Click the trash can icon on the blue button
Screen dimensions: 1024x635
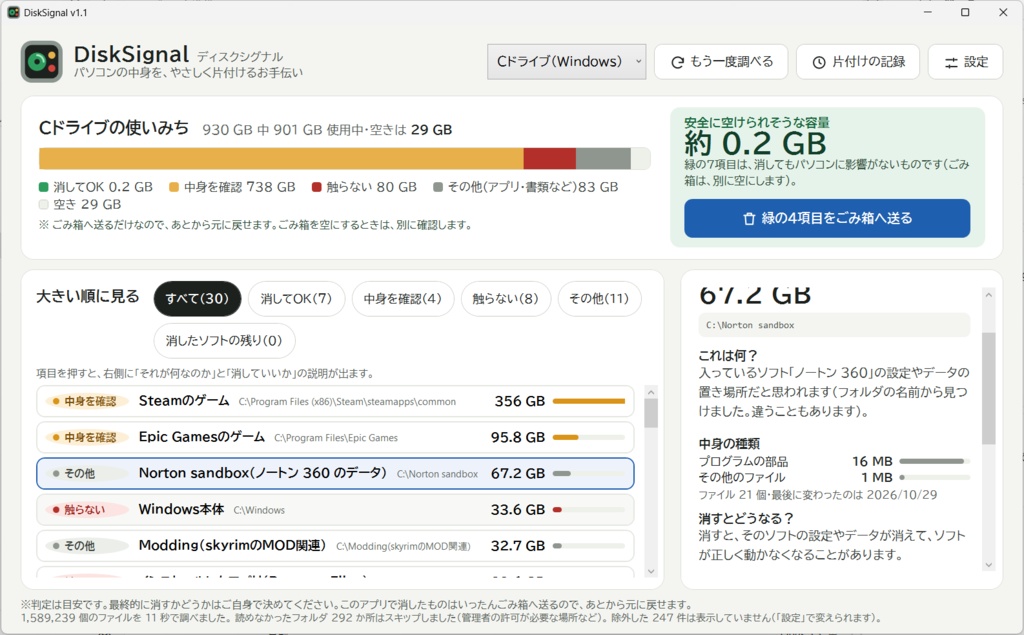(x=749, y=218)
